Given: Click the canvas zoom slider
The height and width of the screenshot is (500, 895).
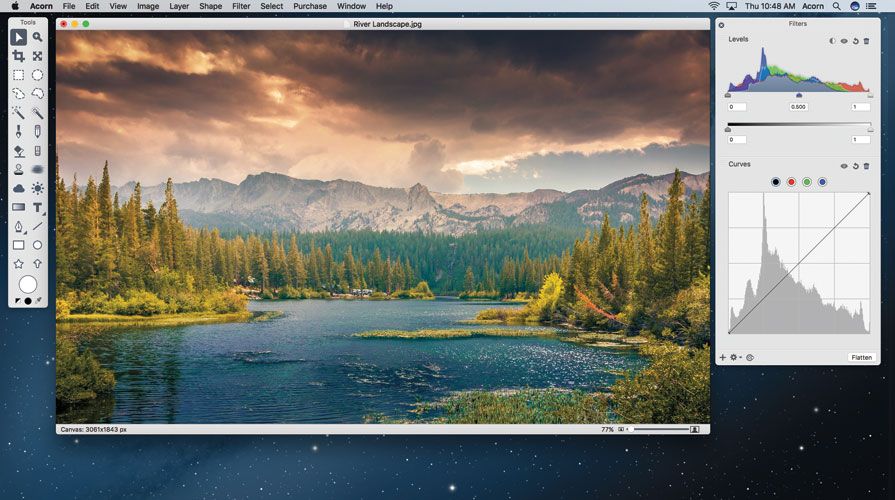Looking at the screenshot, I should pos(659,429).
